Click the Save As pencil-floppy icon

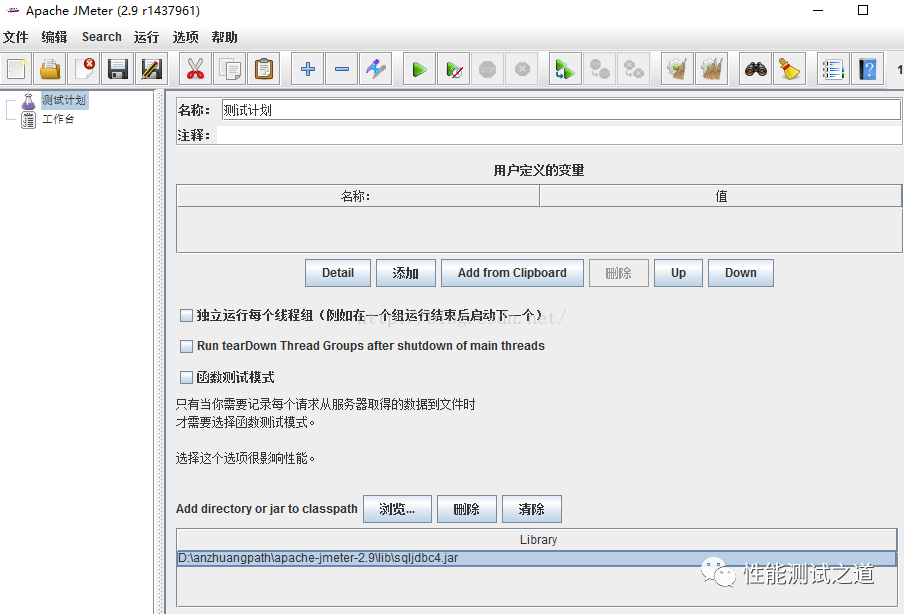[152, 69]
